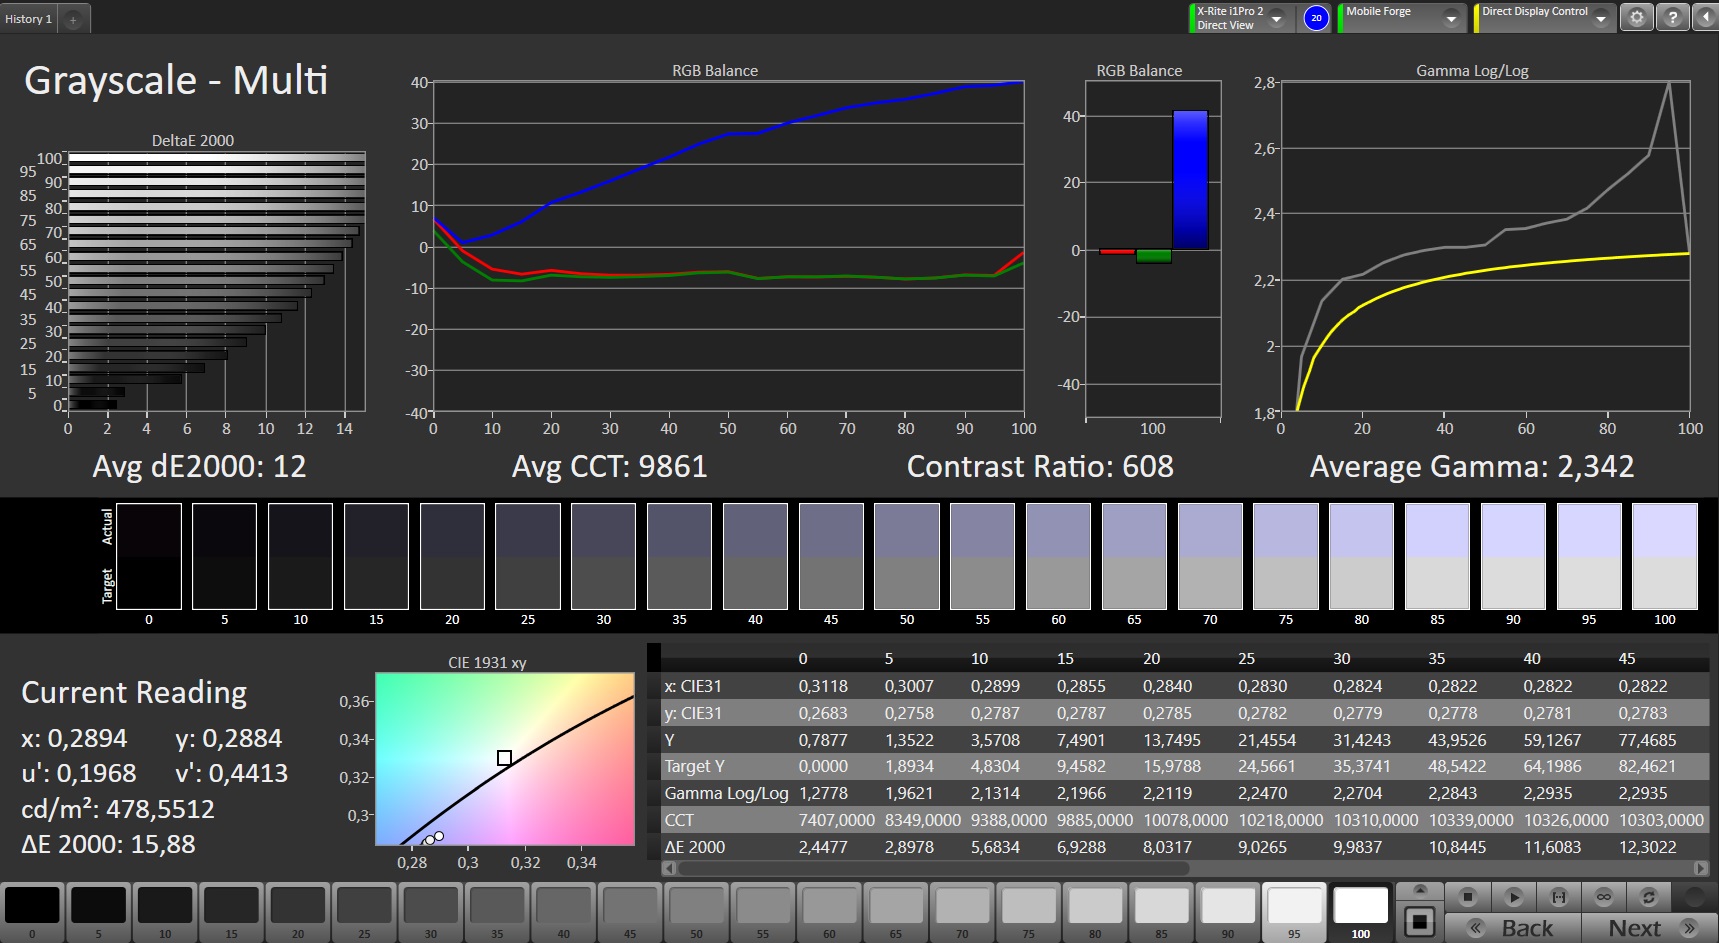Start continuous read with infinity icon
This screenshot has width=1719, height=943.
point(1604,897)
